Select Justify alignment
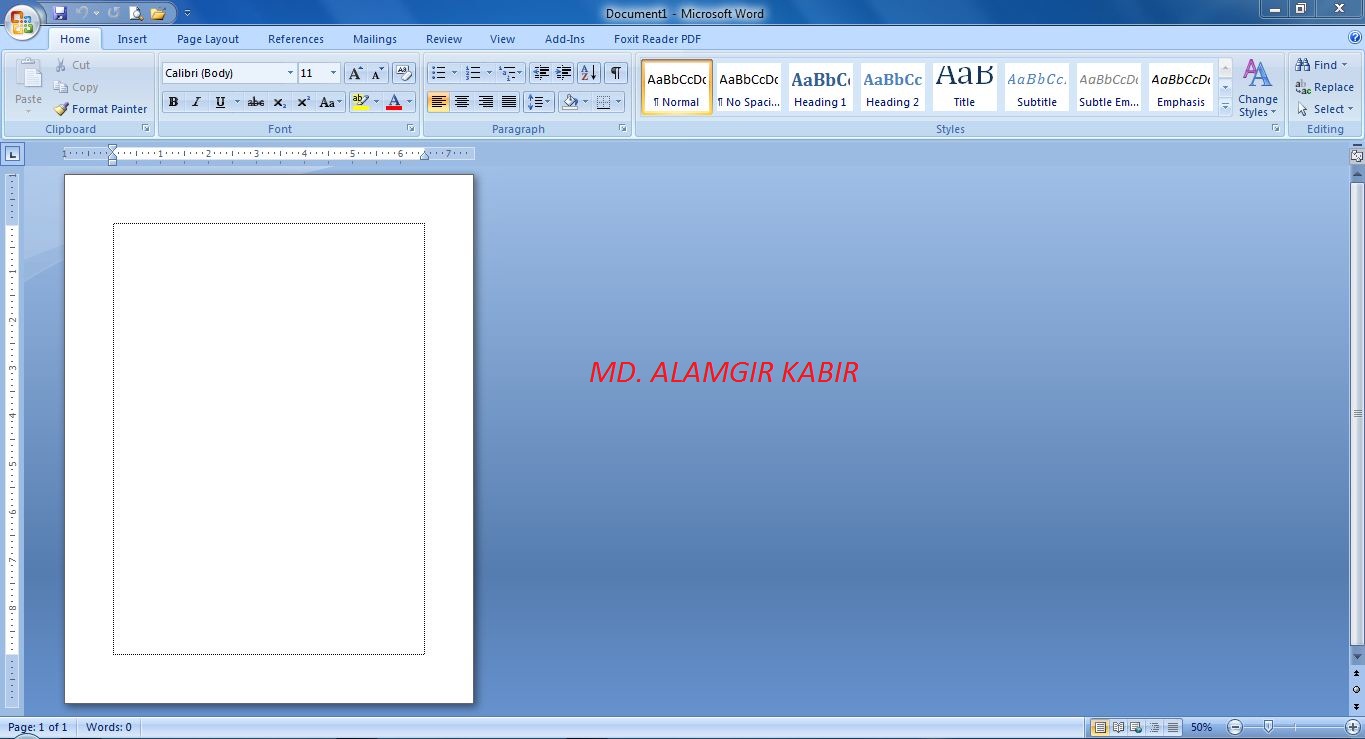The height and width of the screenshot is (739, 1365). (509, 102)
